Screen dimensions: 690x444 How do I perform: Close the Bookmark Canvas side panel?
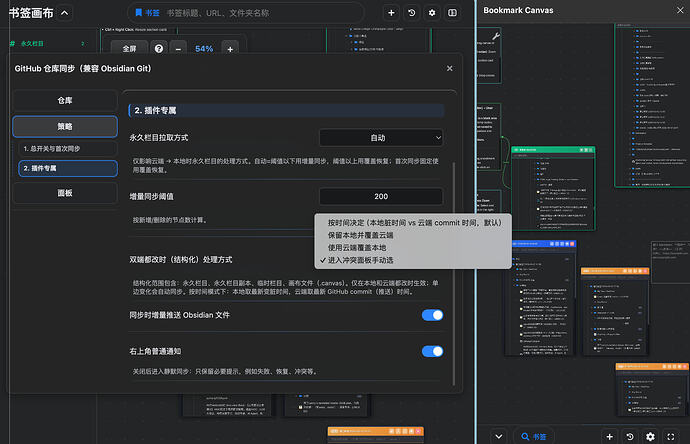tap(680, 10)
